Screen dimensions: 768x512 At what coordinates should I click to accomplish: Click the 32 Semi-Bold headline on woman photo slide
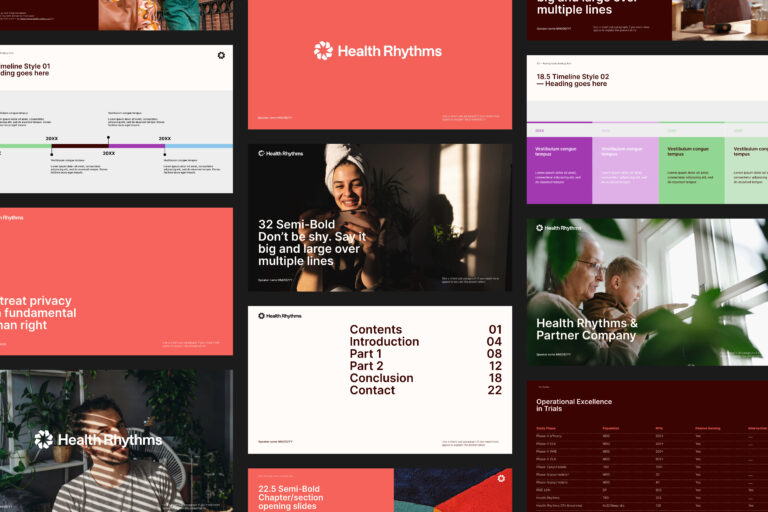coord(312,243)
